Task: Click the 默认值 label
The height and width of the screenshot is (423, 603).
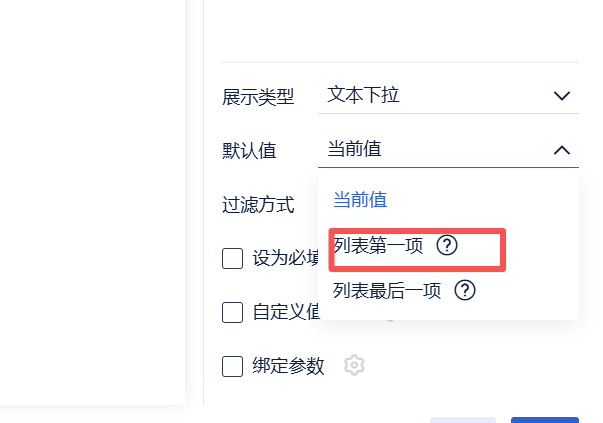Action: click(x=249, y=151)
